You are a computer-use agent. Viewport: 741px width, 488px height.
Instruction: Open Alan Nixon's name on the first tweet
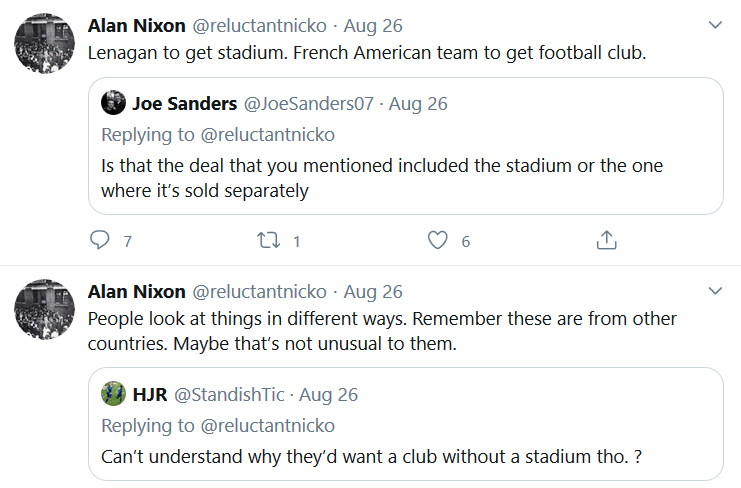coord(137,25)
